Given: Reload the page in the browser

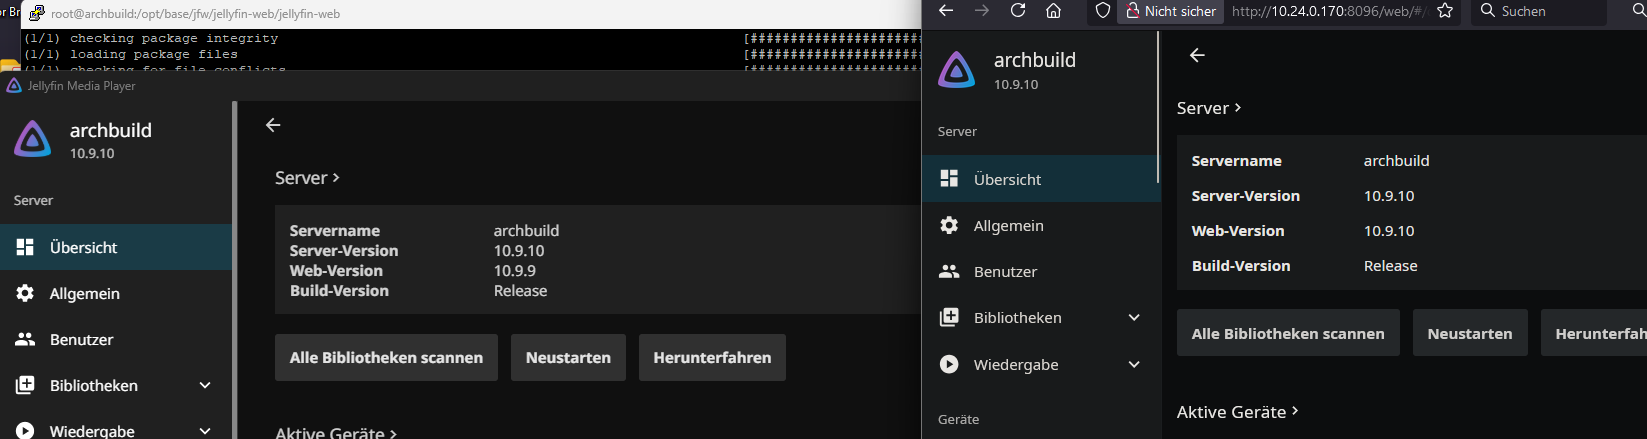Looking at the screenshot, I should (1018, 11).
